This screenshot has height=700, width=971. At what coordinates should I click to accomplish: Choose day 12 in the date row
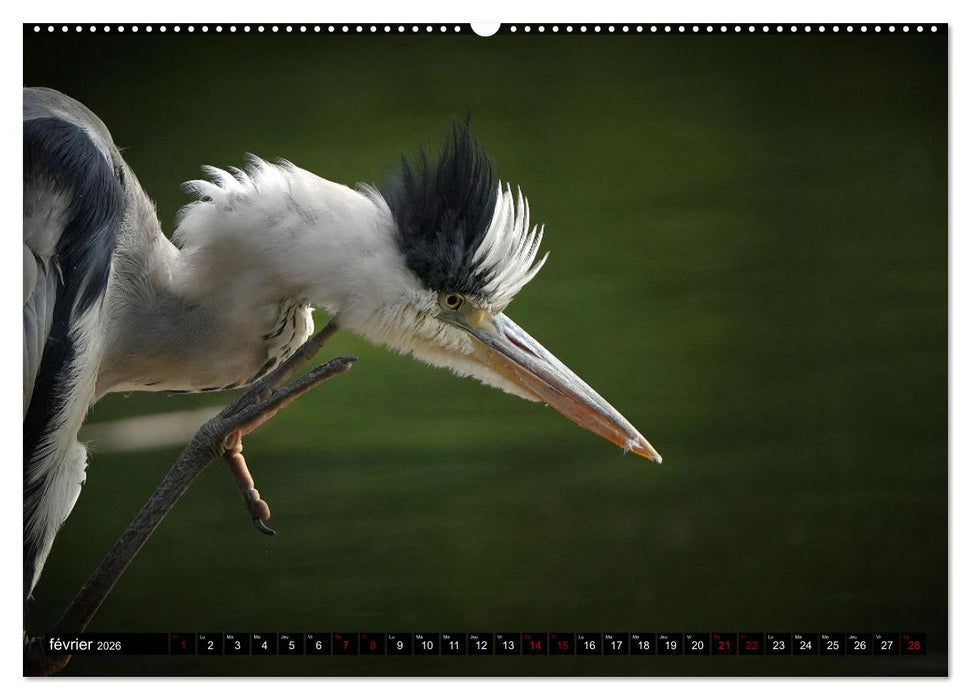(x=480, y=645)
